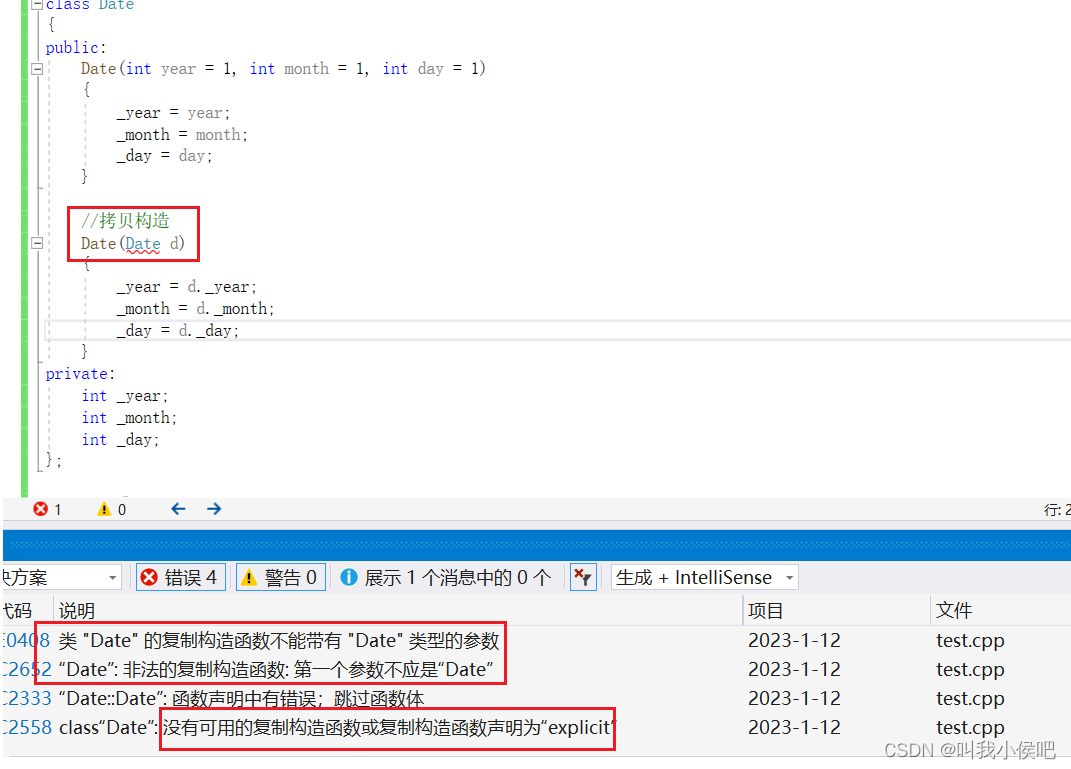The image size is (1071, 769).
Task: Click the line _month = d._month;
Action: point(195,309)
